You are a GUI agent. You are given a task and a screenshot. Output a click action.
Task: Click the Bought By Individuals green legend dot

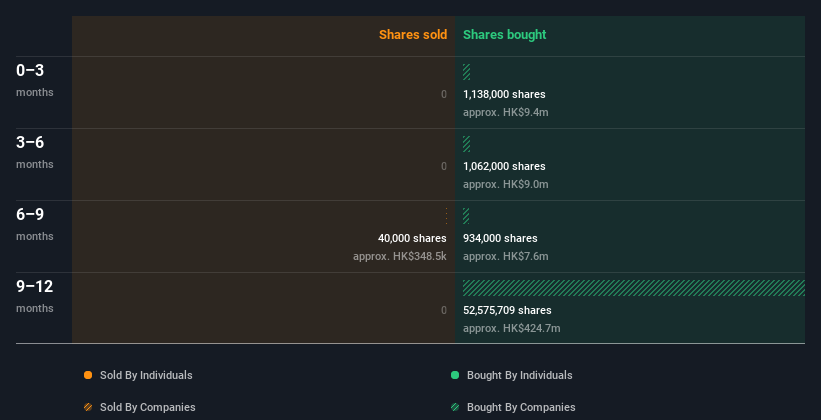pos(455,375)
